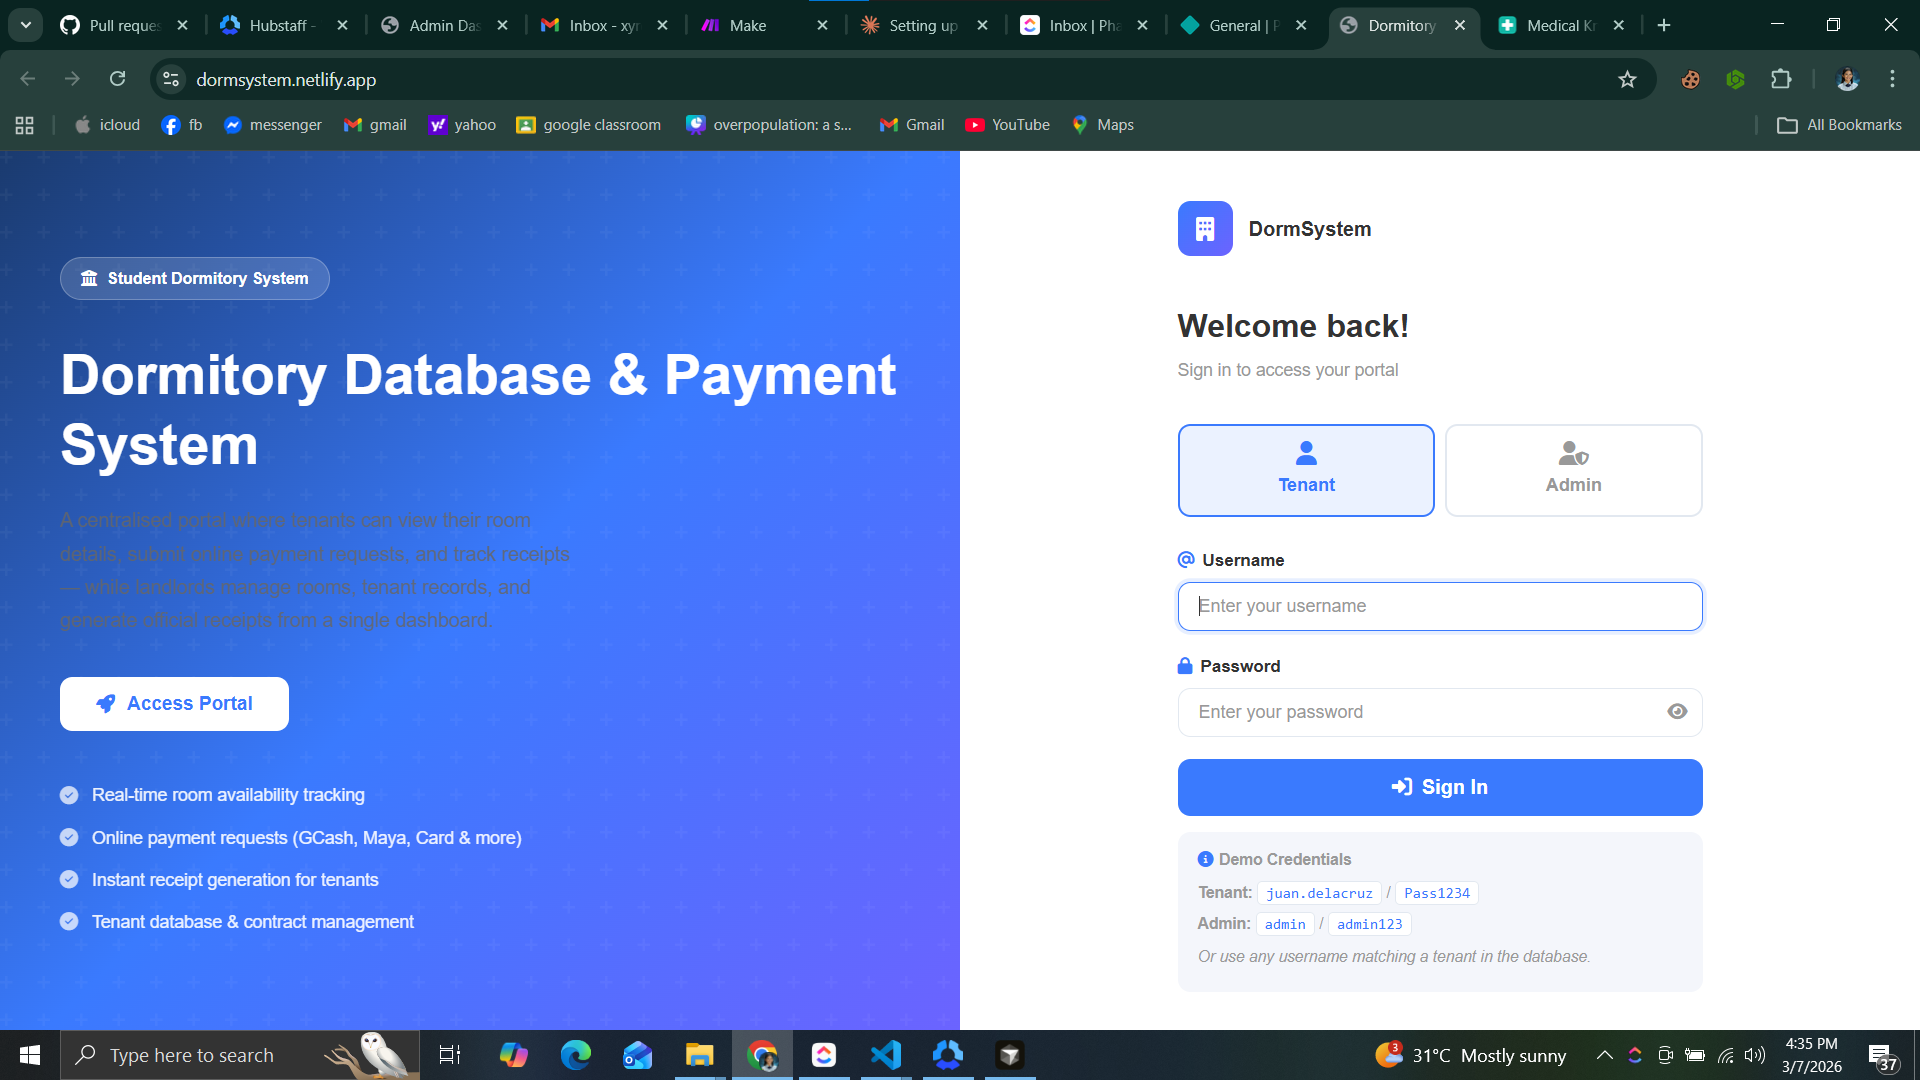The height and width of the screenshot is (1080, 1920).
Task: Open File Explorer from the taskbar
Action: click(699, 1055)
